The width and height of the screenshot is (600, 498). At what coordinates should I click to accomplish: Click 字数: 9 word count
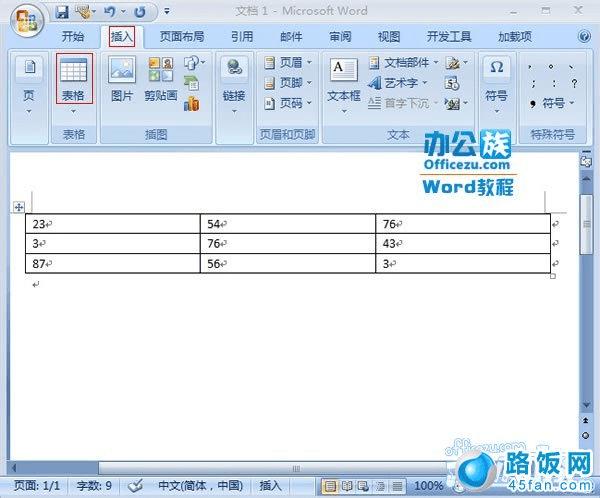[94, 486]
